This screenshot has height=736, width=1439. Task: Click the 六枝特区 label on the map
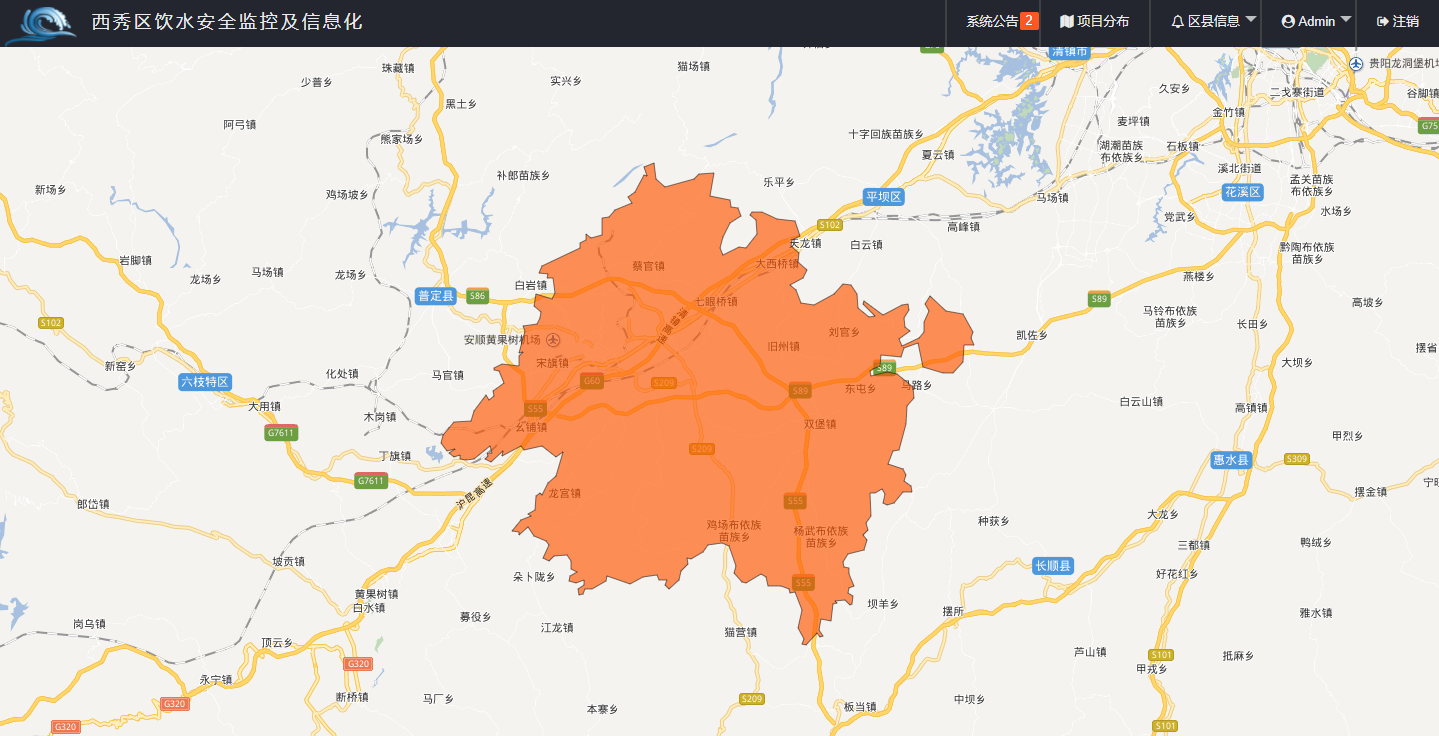coord(205,382)
